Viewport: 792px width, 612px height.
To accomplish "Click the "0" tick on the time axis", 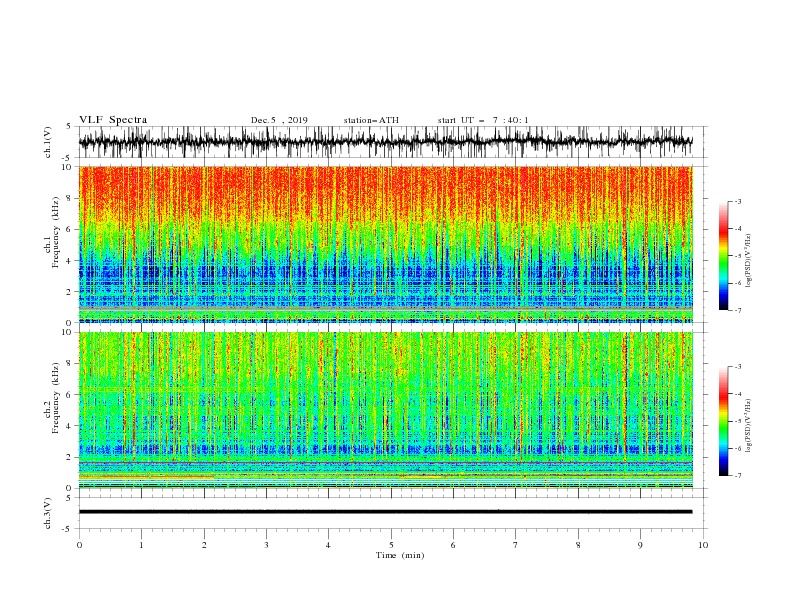I will [79, 545].
